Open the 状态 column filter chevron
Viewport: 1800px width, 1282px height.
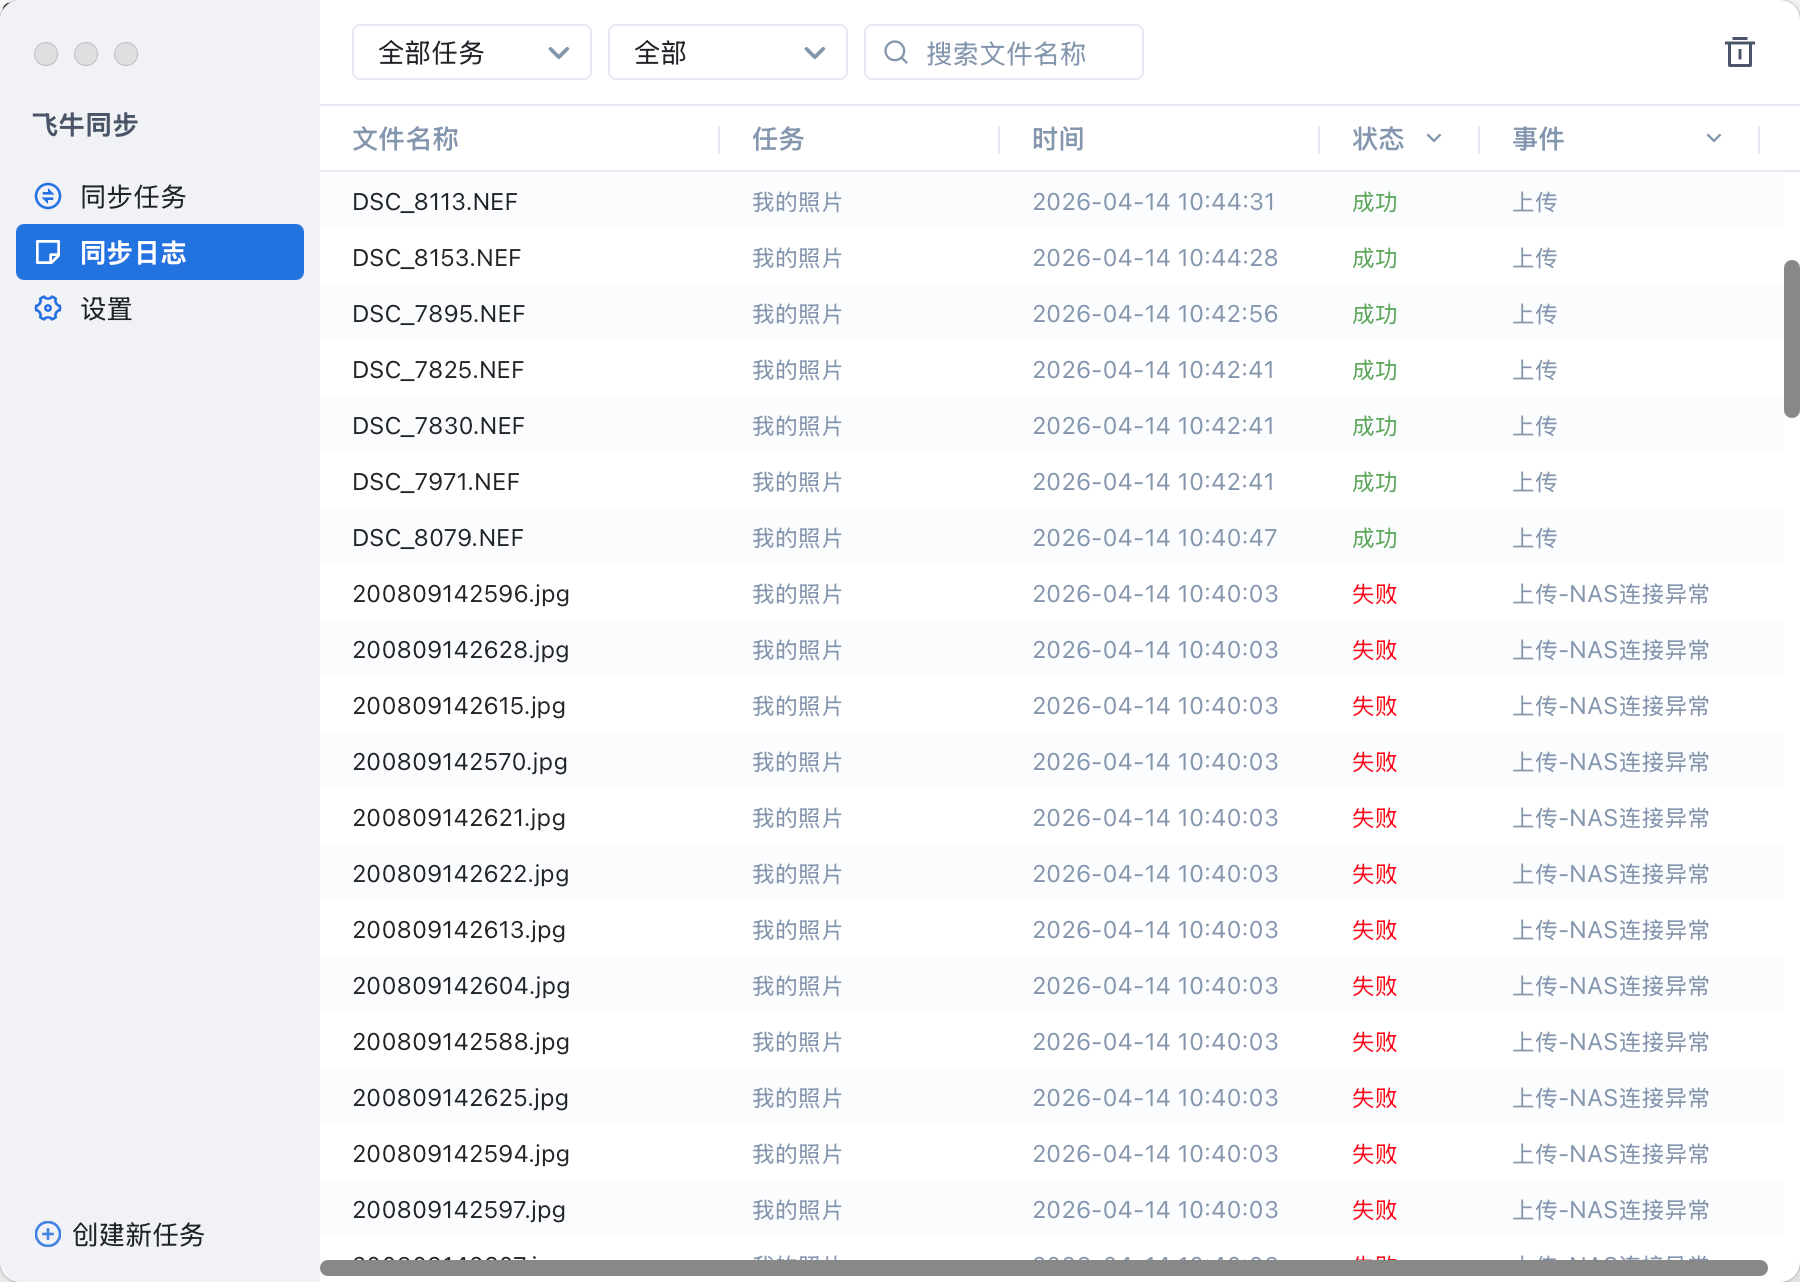click(1434, 139)
